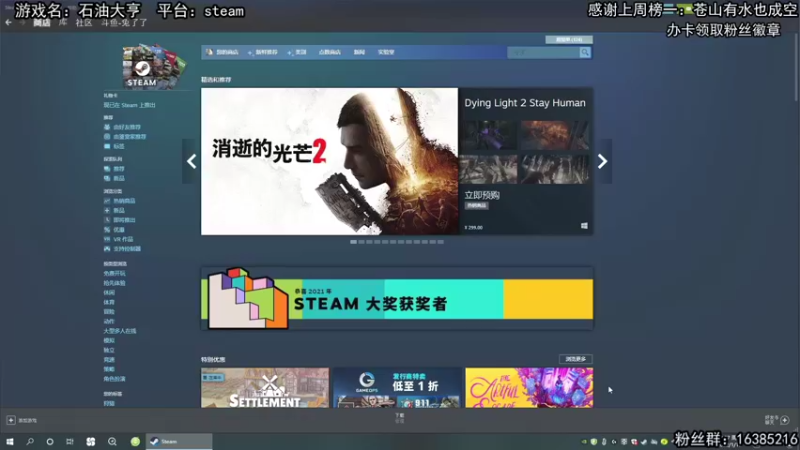This screenshot has width=800, height=450.
Task: Open Task View on the taskbar
Action: (69, 442)
